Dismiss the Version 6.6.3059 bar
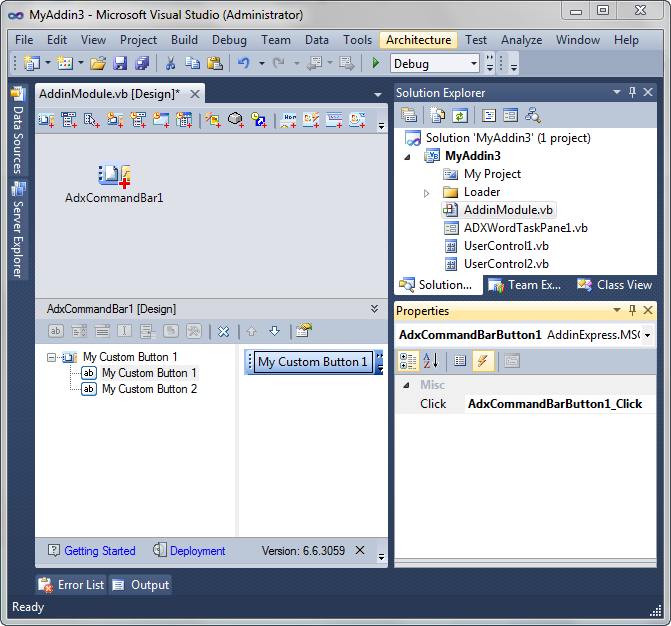The width and height of the screenshot is (671, 626). 360,550
